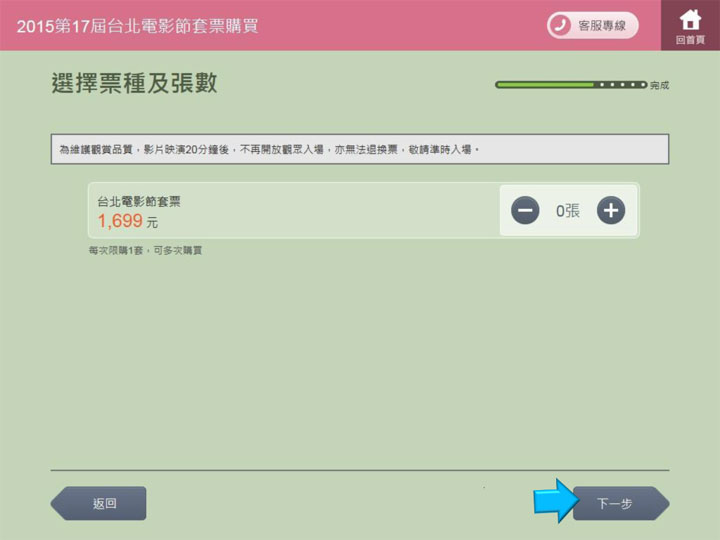Click the 2015第17屆台北電影節套票購買 header title

pos(137,25)
